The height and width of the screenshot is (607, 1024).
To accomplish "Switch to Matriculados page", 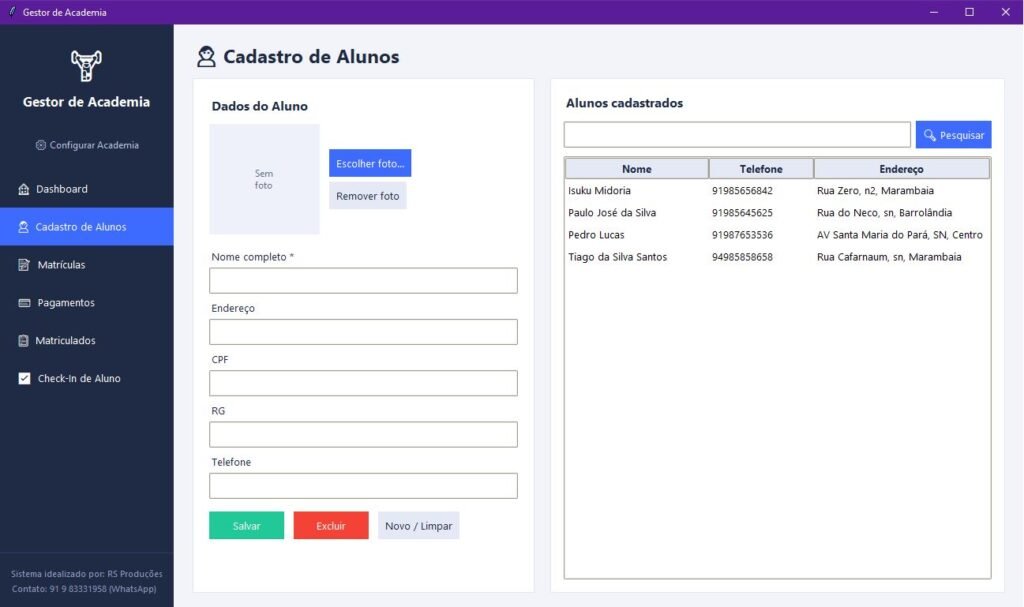I will pos(87,340).
